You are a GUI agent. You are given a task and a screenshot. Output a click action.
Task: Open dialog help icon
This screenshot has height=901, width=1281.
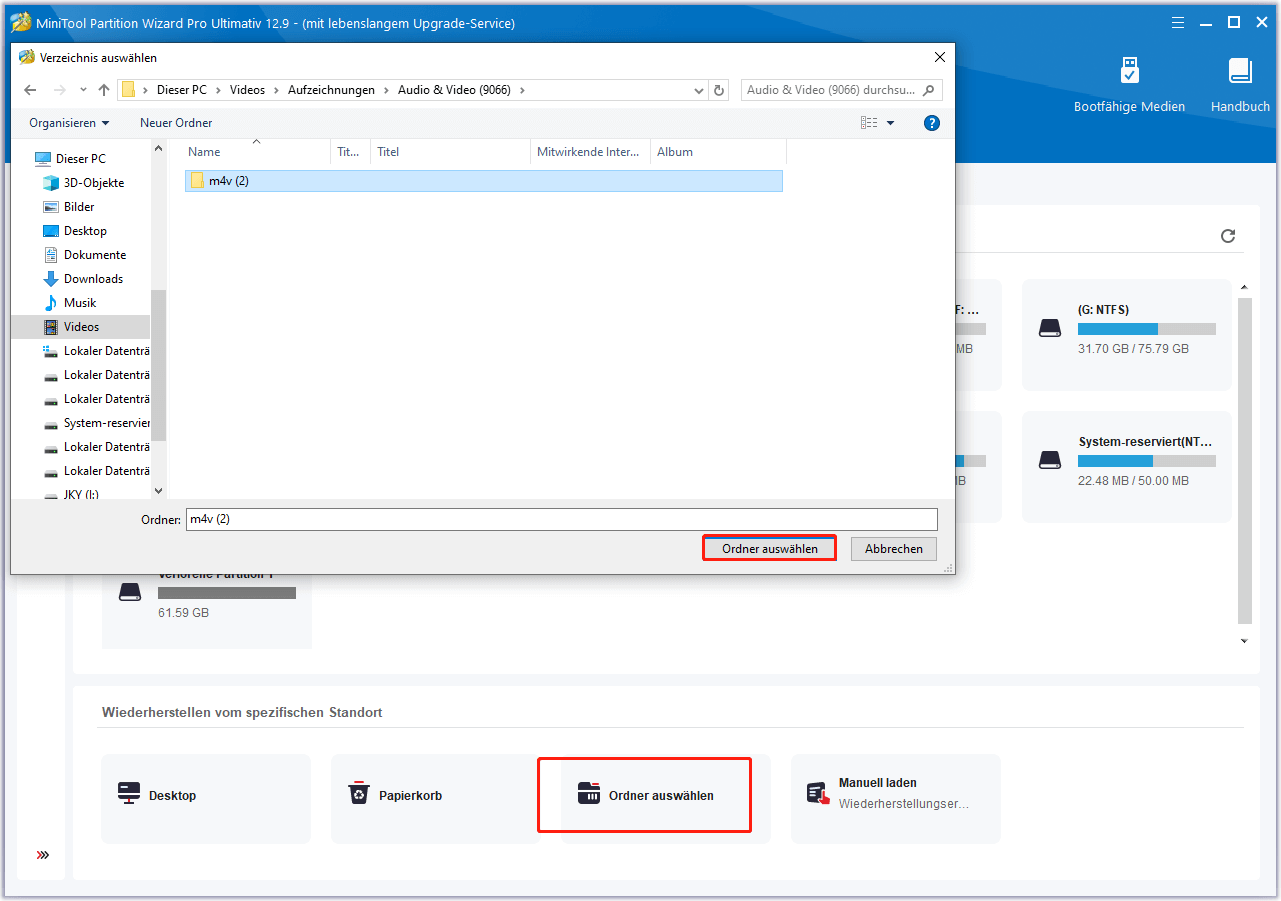pos(932,123)
